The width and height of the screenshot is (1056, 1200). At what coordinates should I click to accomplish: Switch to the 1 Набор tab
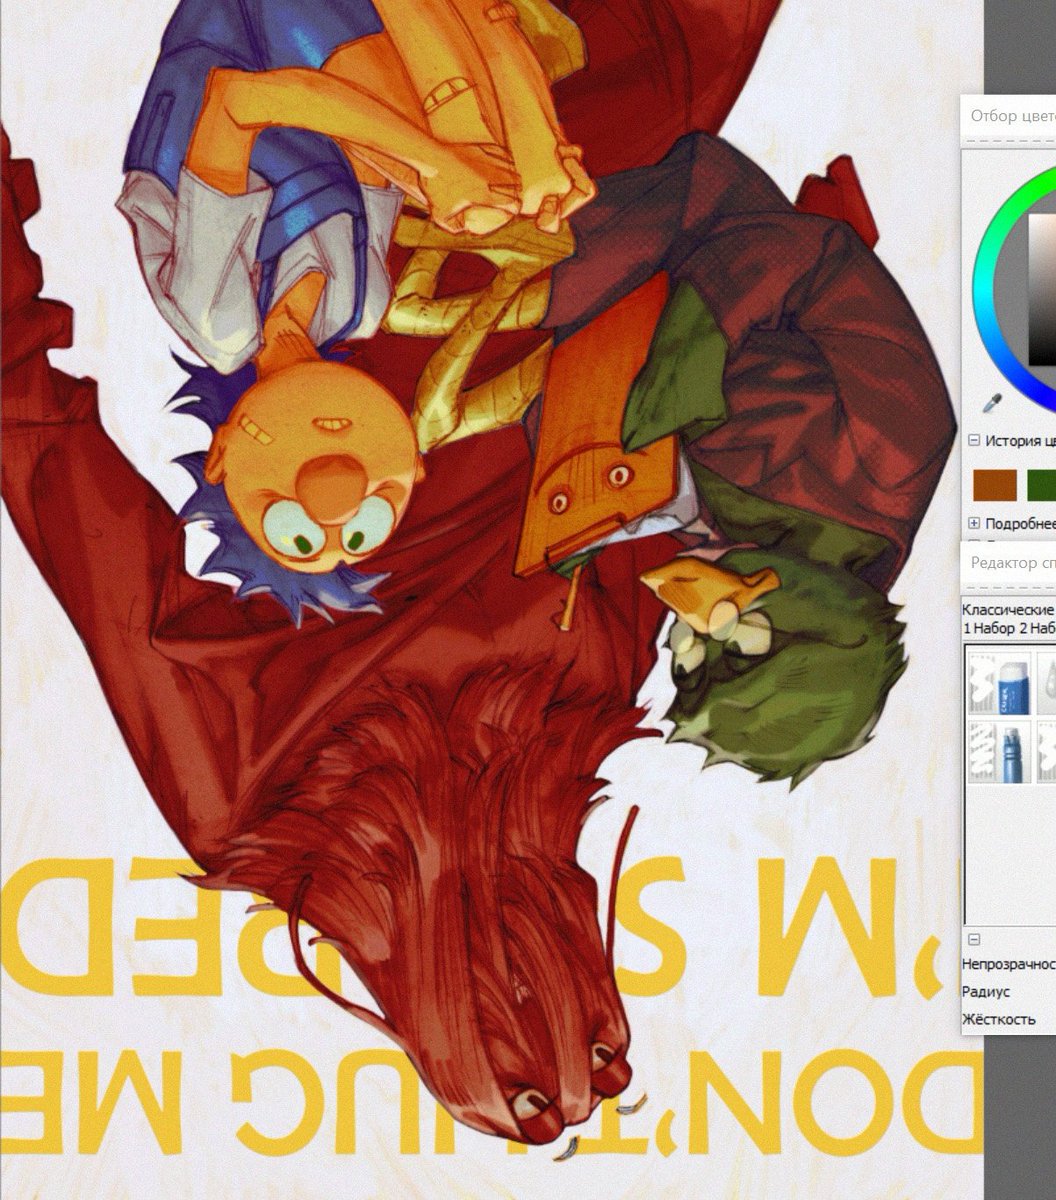click(987, 628)
